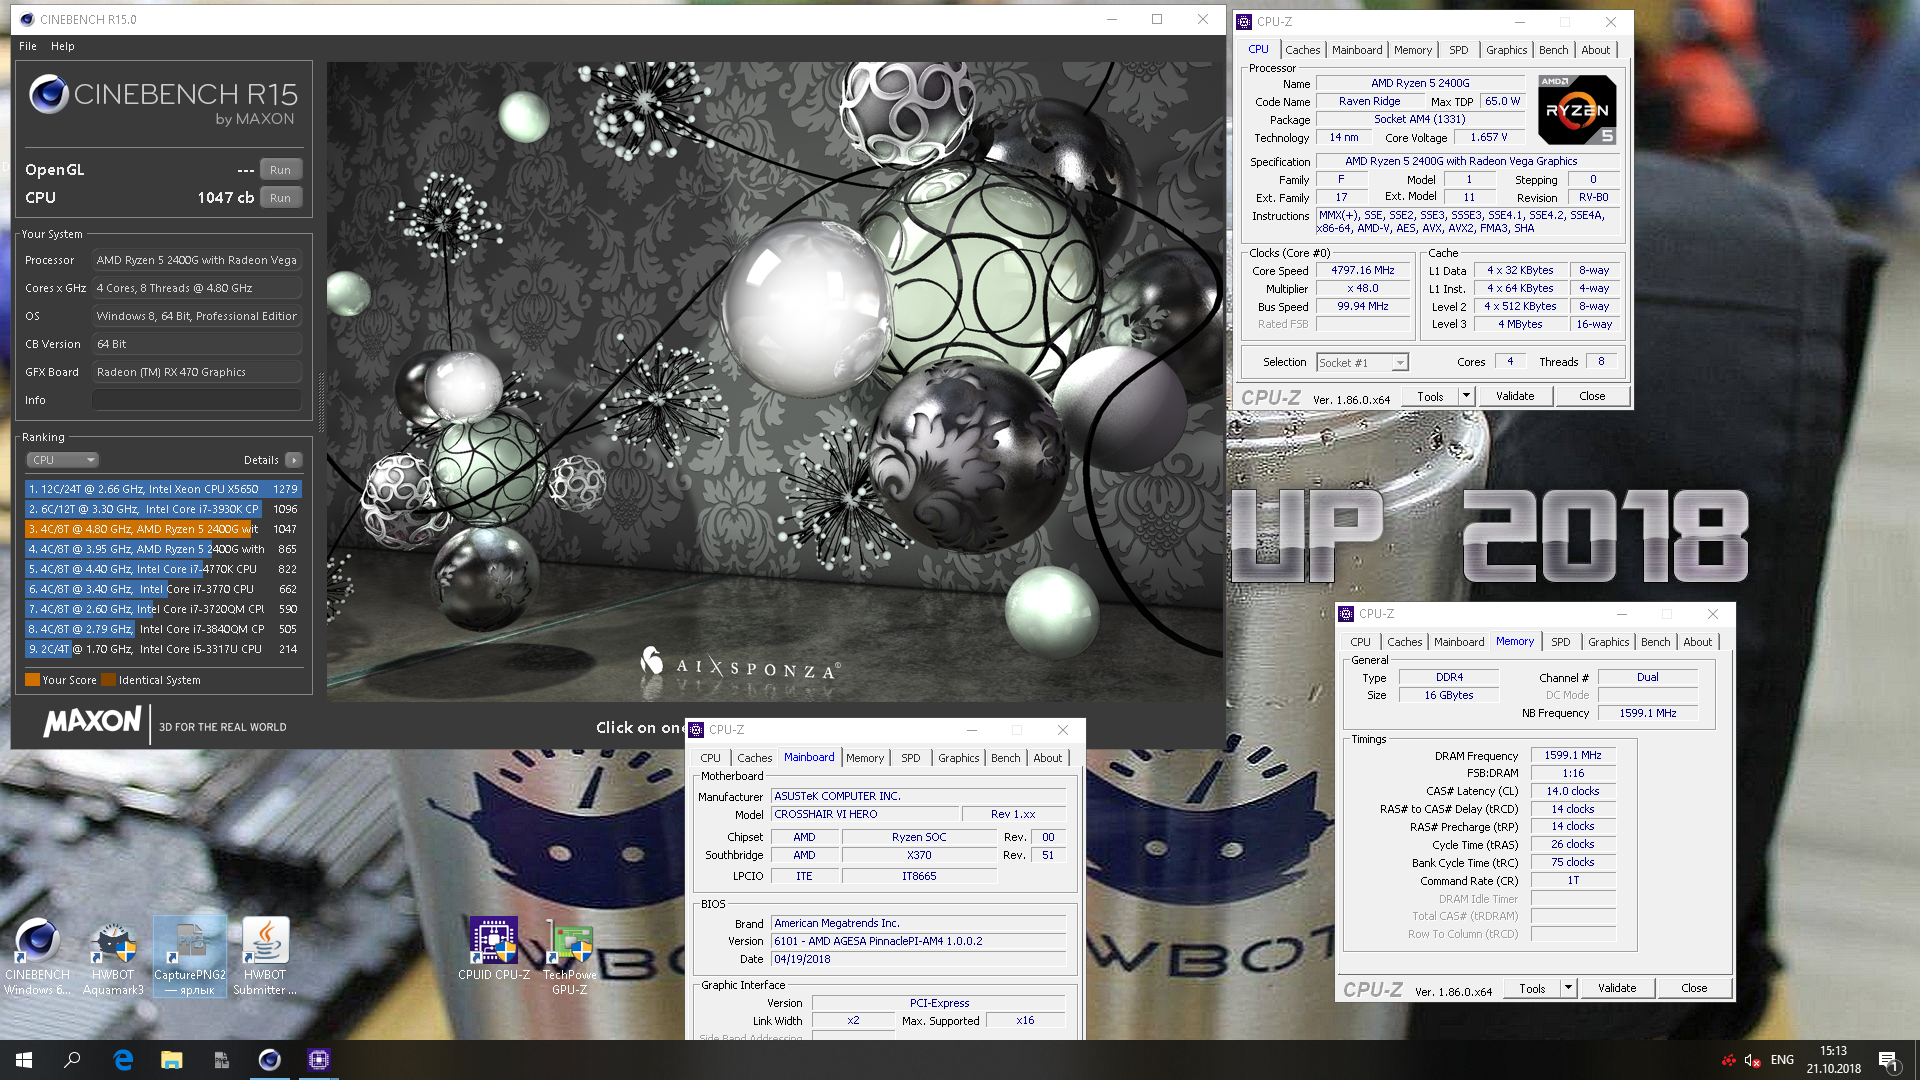This screenshot has height=1080, width=1920.
Task: Switch to CPU-Z in the taskbar
Action: 319,1060
